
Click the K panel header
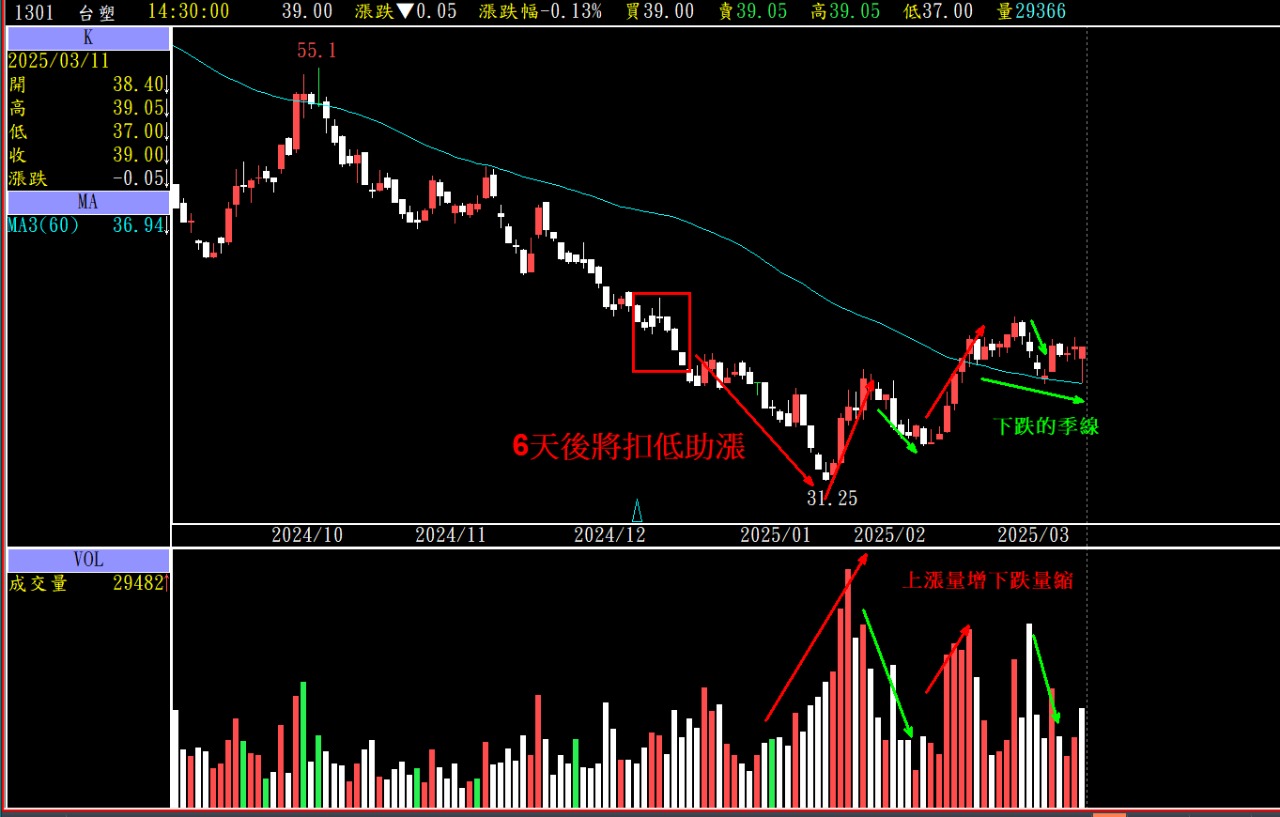coord(88,38)
